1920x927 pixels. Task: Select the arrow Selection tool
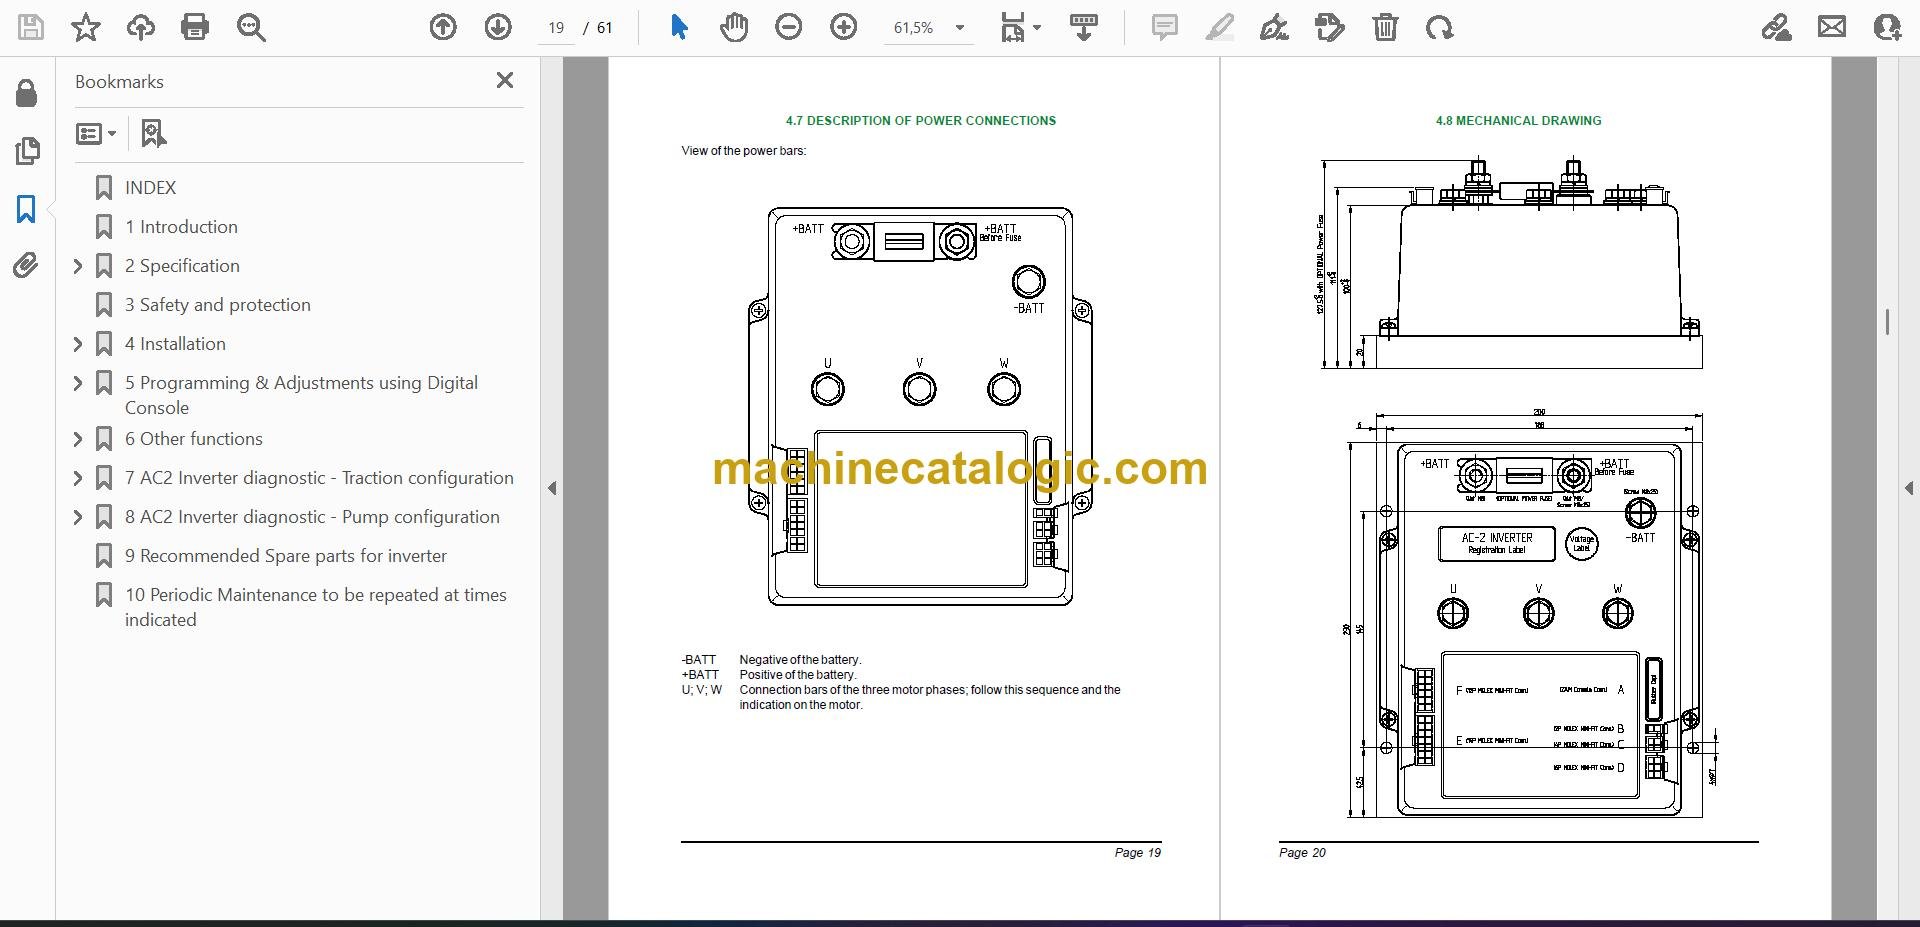point(680,28)
